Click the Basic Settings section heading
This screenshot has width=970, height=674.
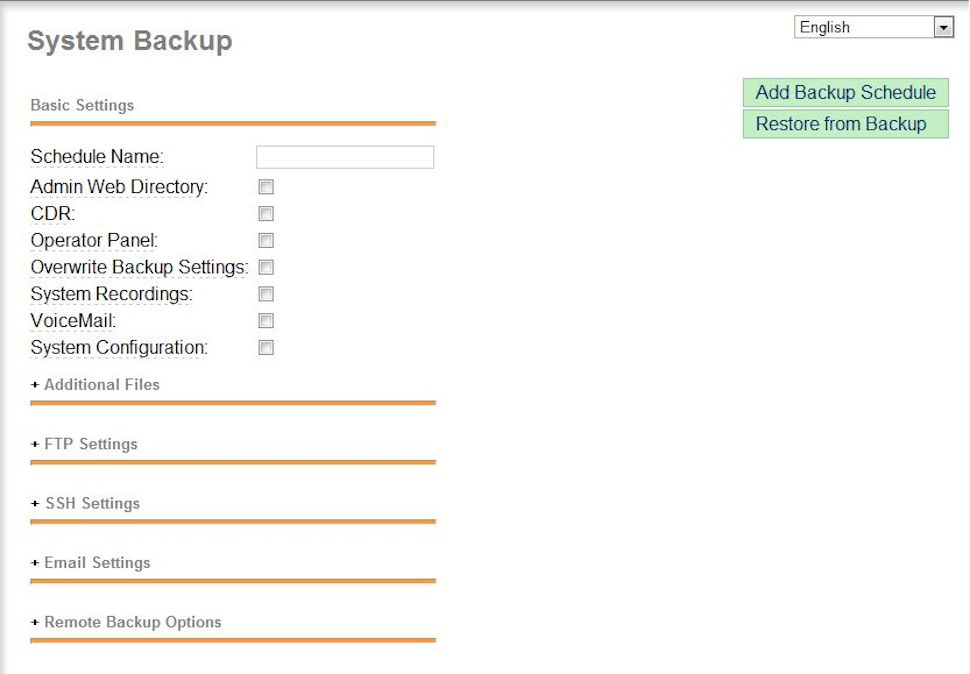tap(82, 105)
